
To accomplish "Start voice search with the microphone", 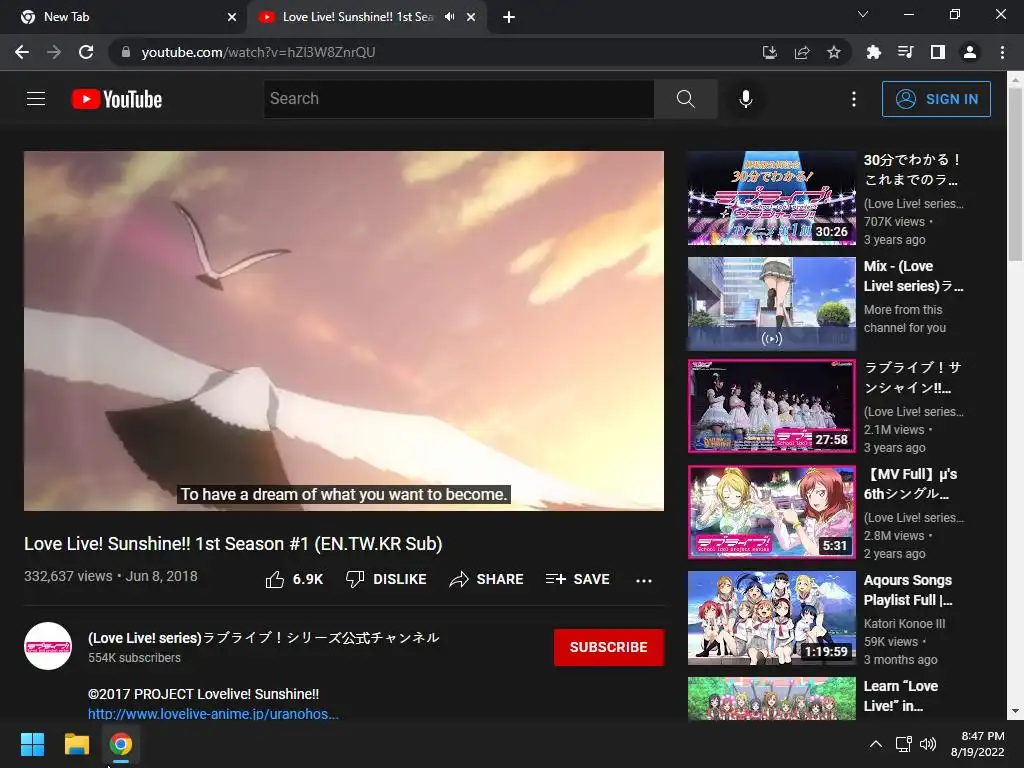I will (x=745, y=99).
